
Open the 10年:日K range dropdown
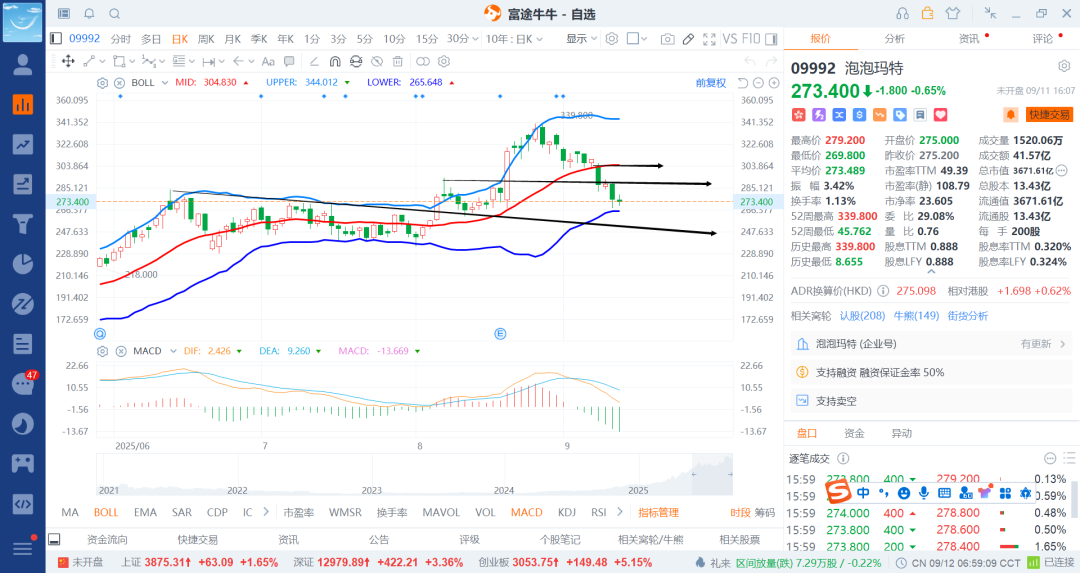click(514, 39)
